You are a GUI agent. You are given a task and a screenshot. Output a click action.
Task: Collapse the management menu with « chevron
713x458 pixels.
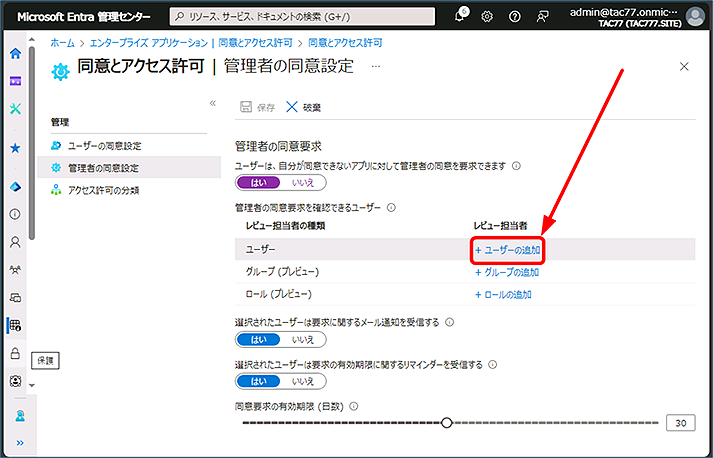pos(212,103)
